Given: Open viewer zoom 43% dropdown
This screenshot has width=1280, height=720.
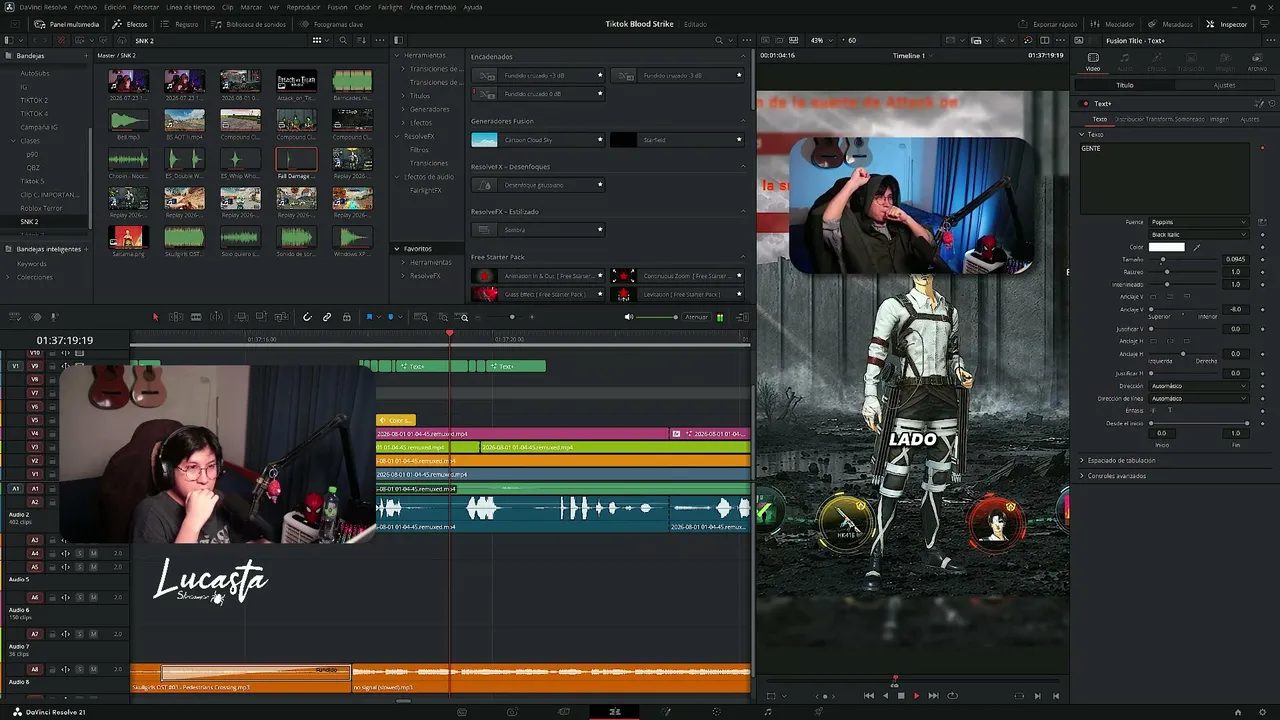Looking at the screenshot, I should [x=820, y=41].
